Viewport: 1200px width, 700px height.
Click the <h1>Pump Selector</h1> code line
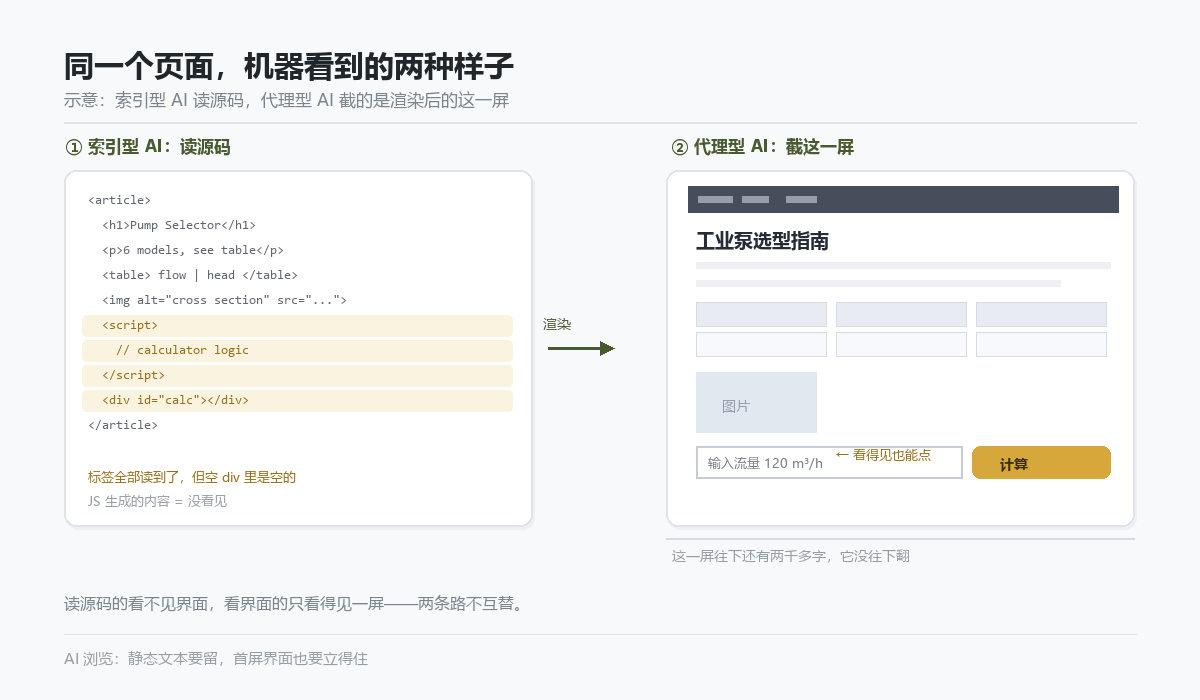point(179,225)
